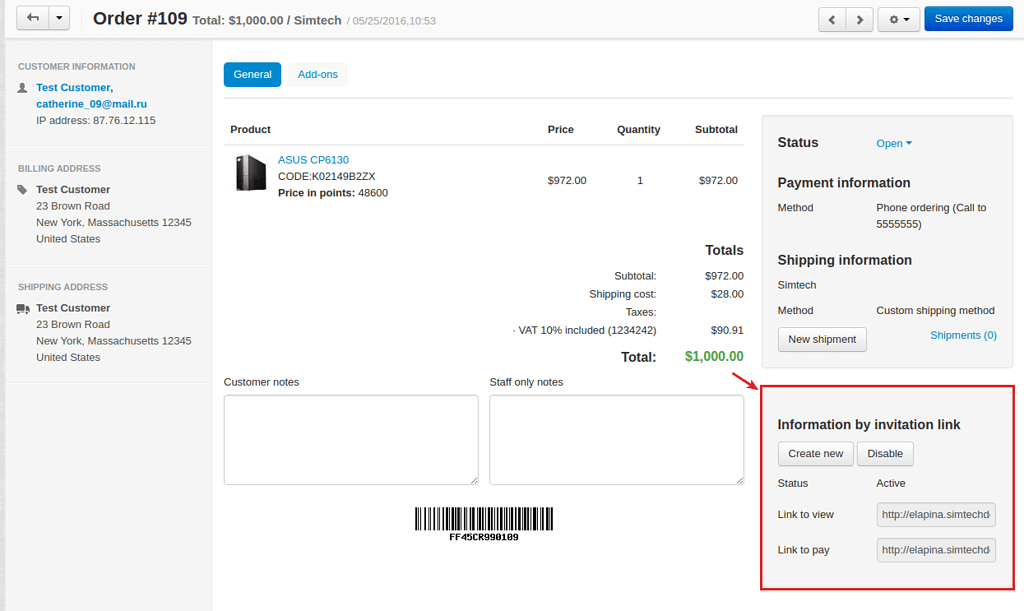Click Create new invitation link
1024x611 pixels.
[815, 453]
